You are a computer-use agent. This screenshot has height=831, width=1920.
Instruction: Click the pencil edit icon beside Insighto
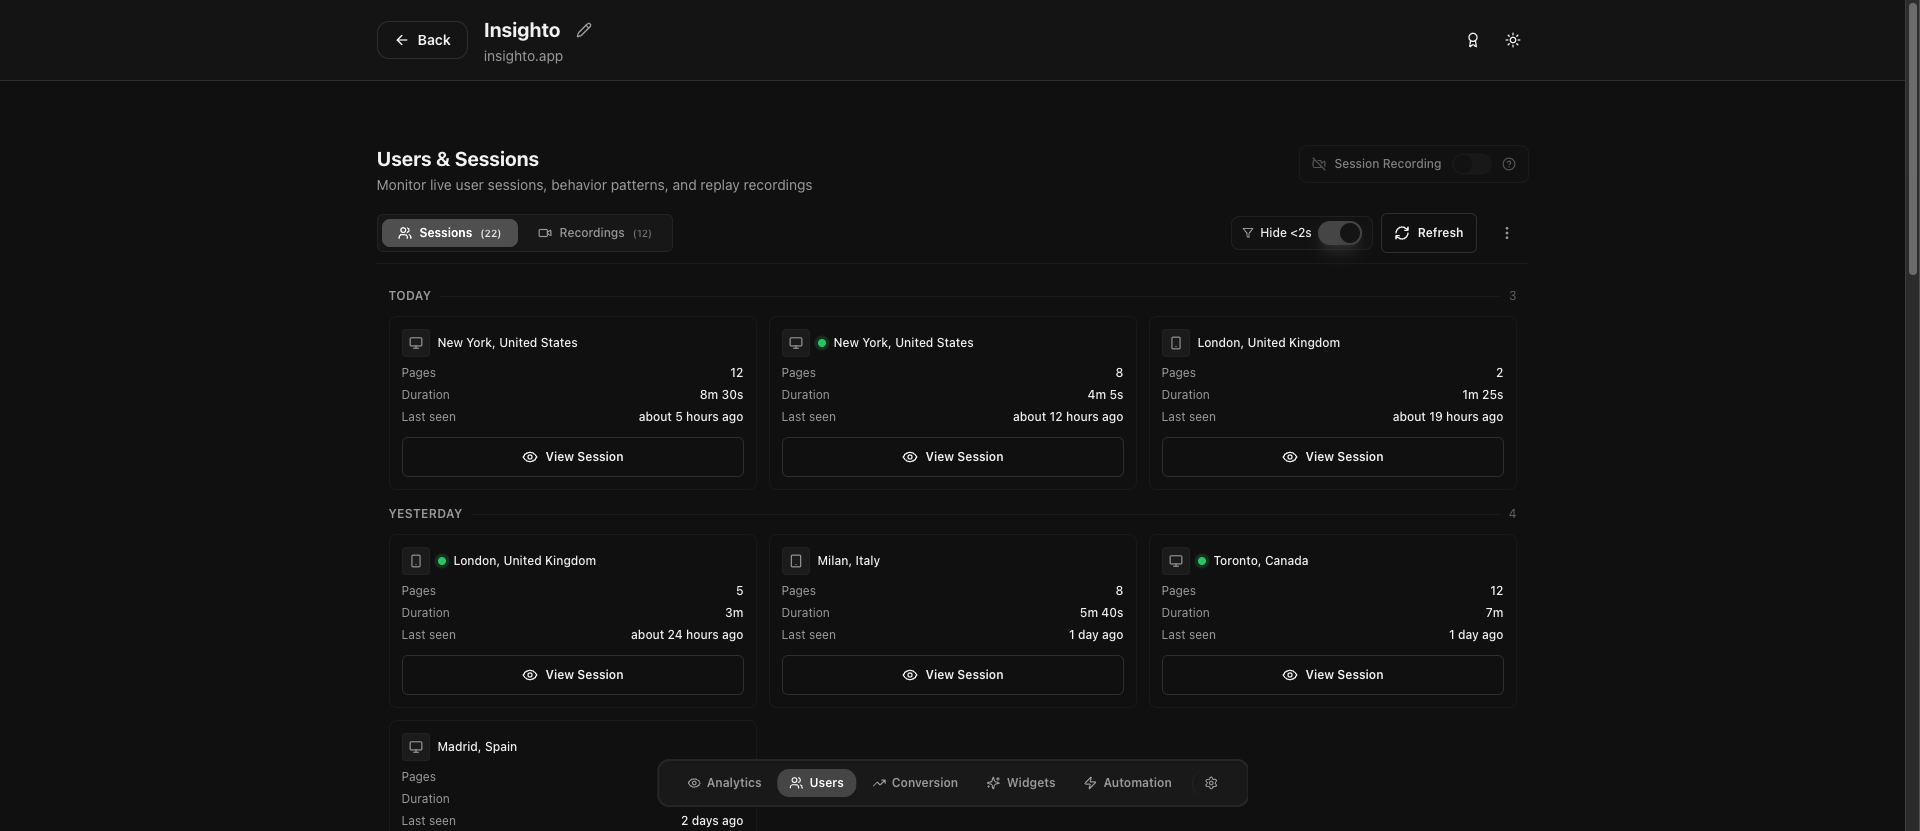[584, 30]
